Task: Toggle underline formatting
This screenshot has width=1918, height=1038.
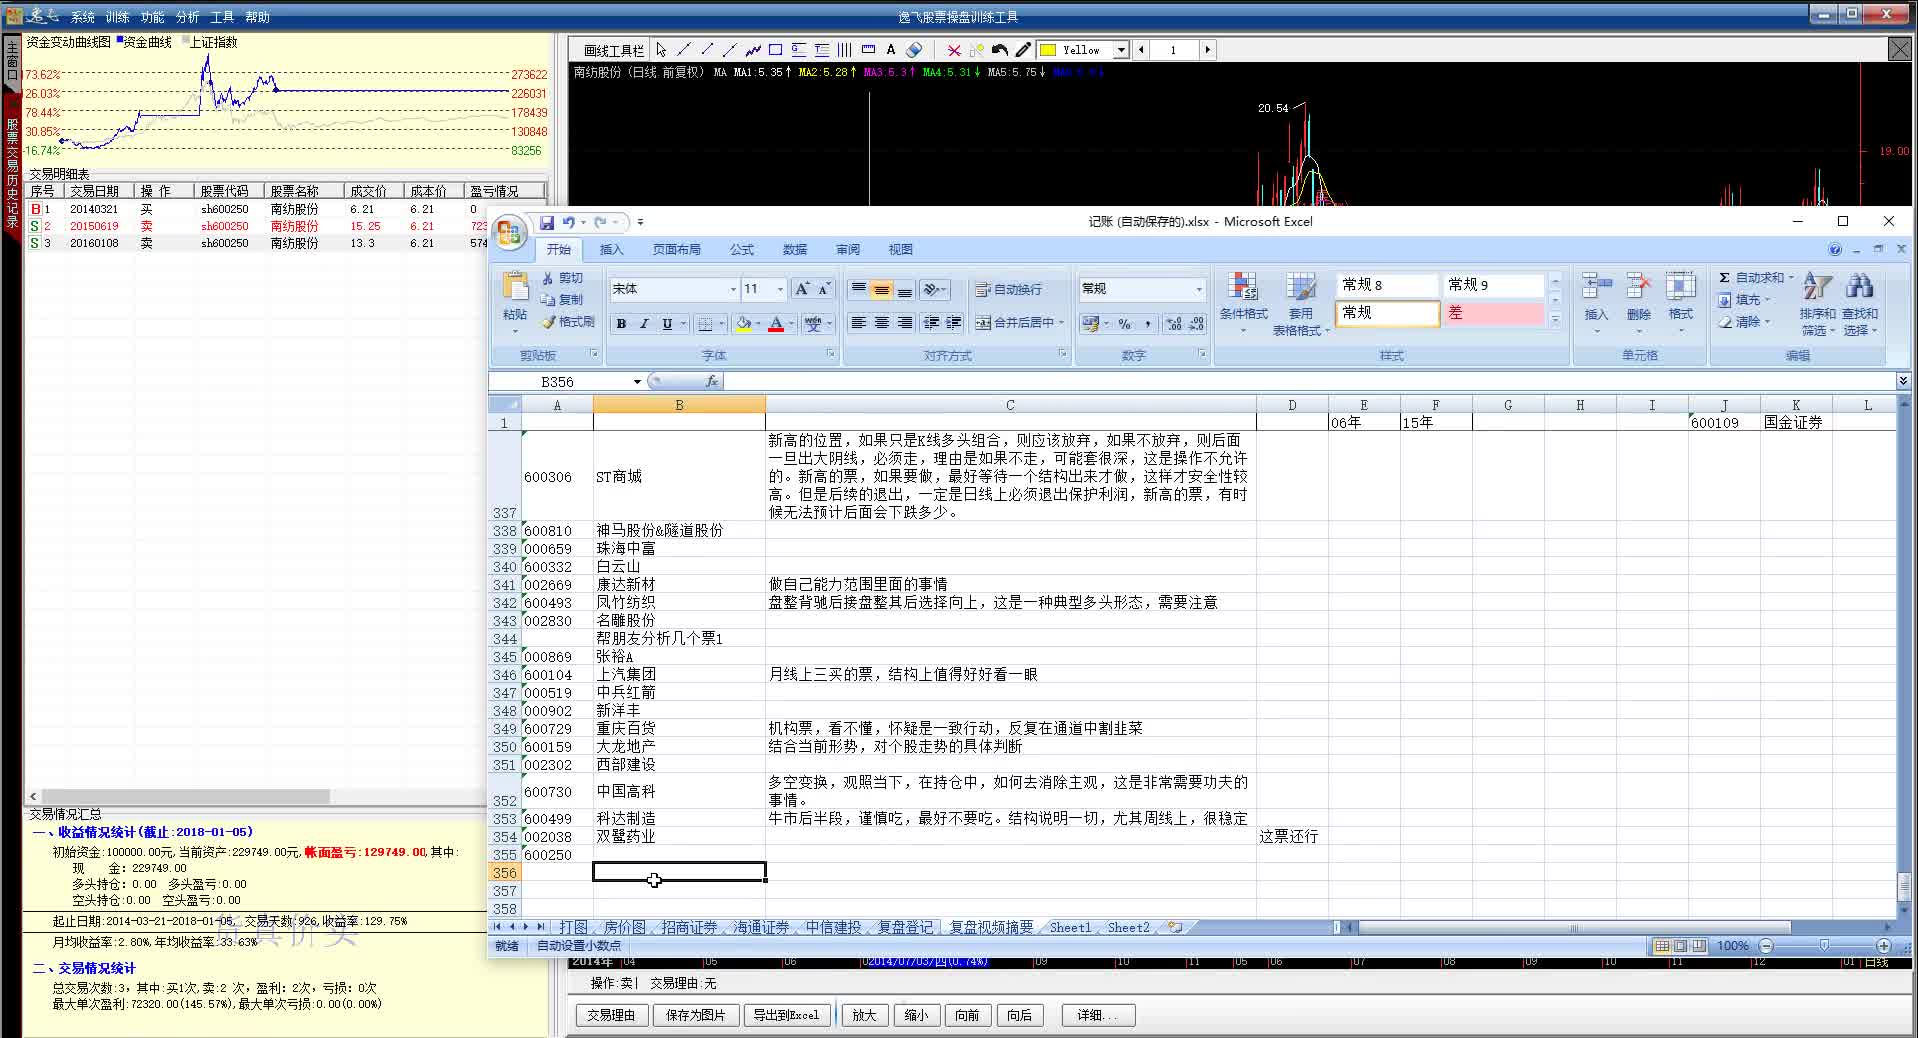Action: 667,324
